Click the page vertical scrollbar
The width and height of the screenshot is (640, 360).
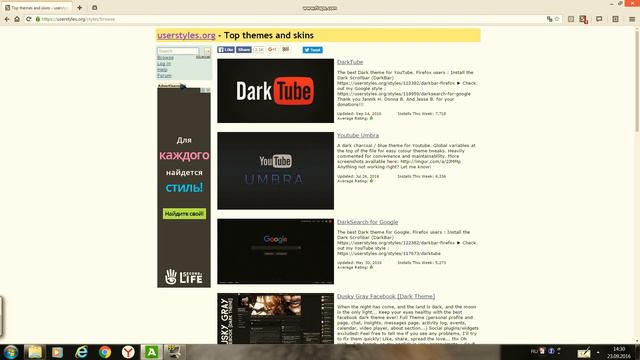coord(637,82)
